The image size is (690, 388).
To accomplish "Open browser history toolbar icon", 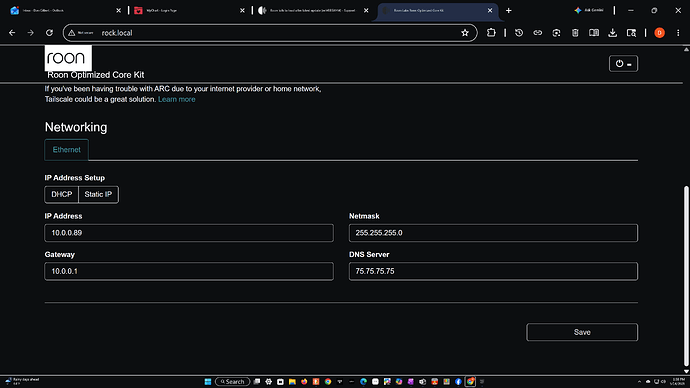I will pos(519,33).
